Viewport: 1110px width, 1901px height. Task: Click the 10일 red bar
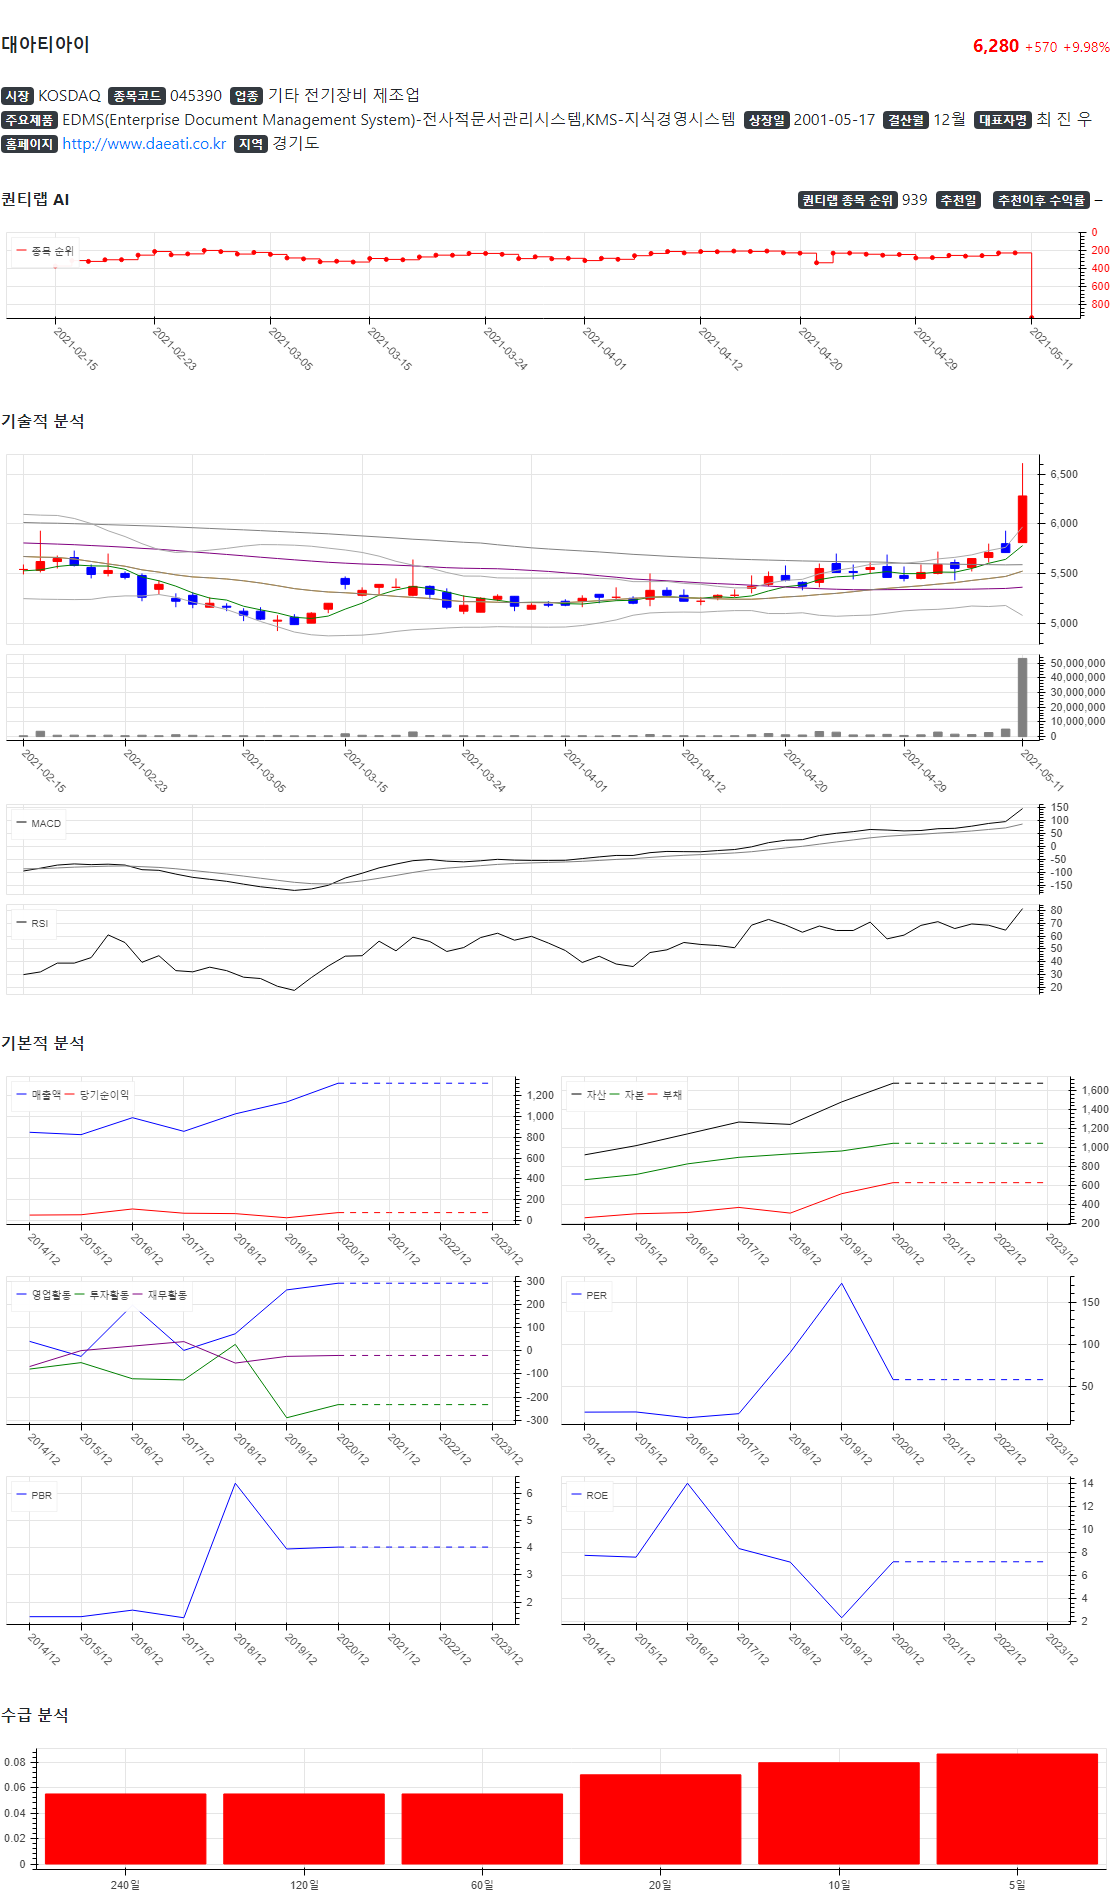coord(839,1813)
